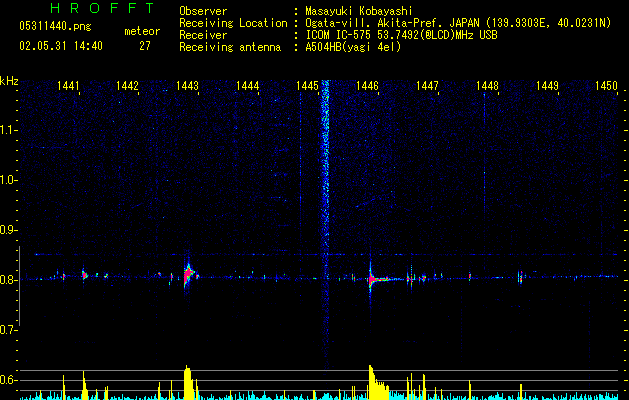Click the decaying yellow level peak below 1446
The image size is (629, 400).
(378, 382)
